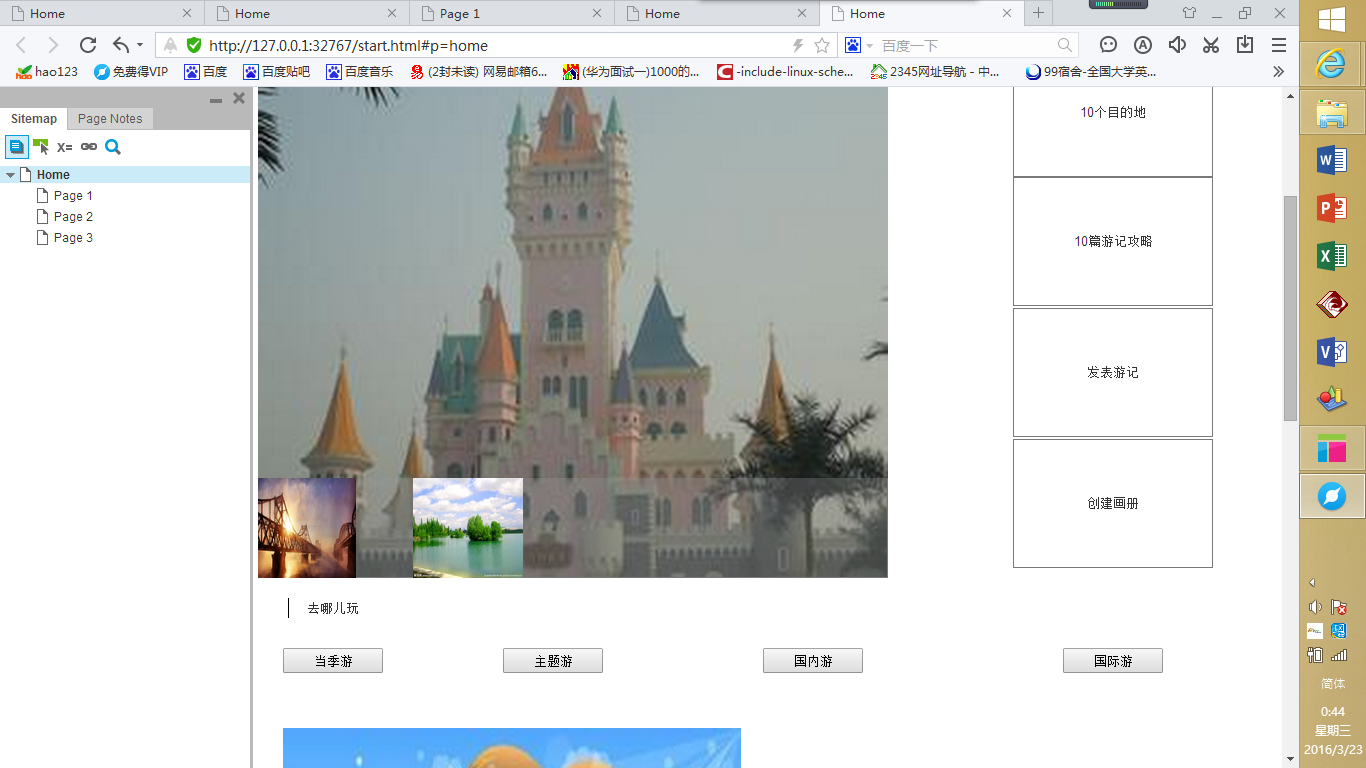Click the search magnifier in browser search box
This screenshot has height=768, width=1366.
point(1065,45)
